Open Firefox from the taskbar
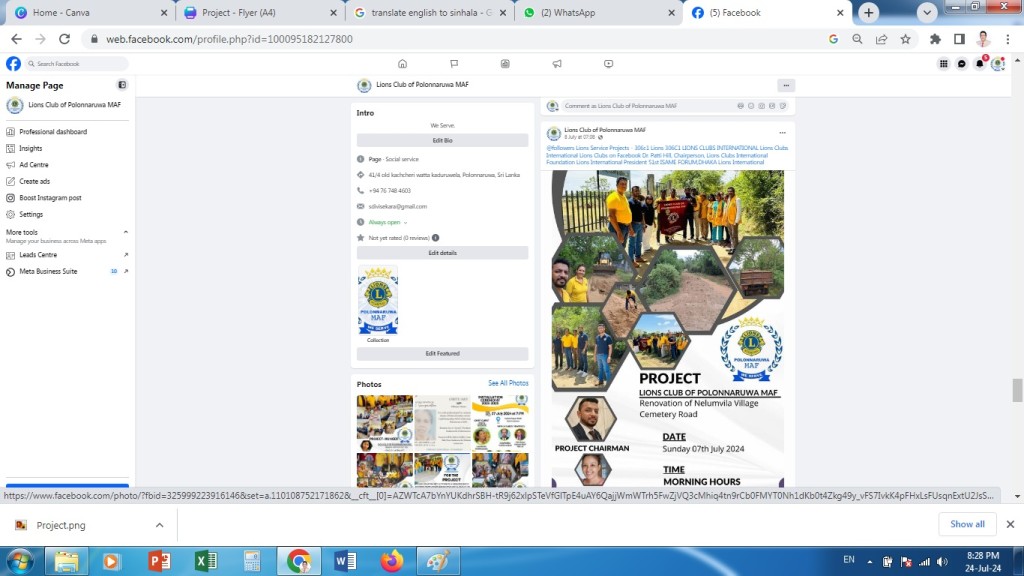Viewport: 1024px width, 576px height. [392, 561]
